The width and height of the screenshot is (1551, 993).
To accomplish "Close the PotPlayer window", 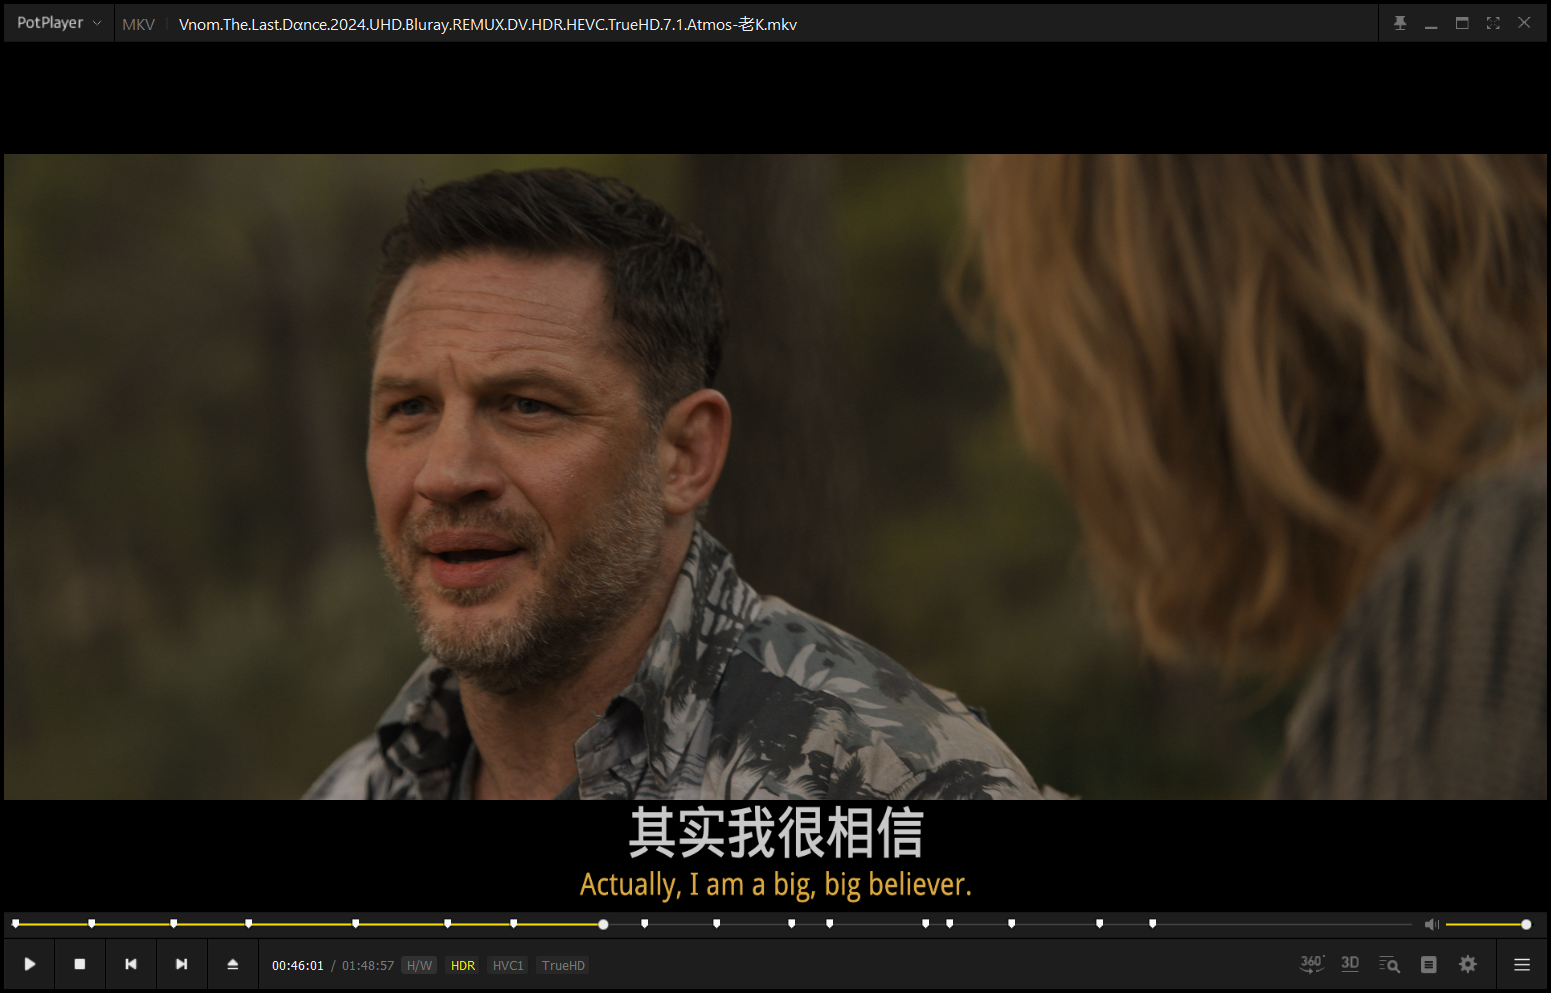I will [1524, 23].
